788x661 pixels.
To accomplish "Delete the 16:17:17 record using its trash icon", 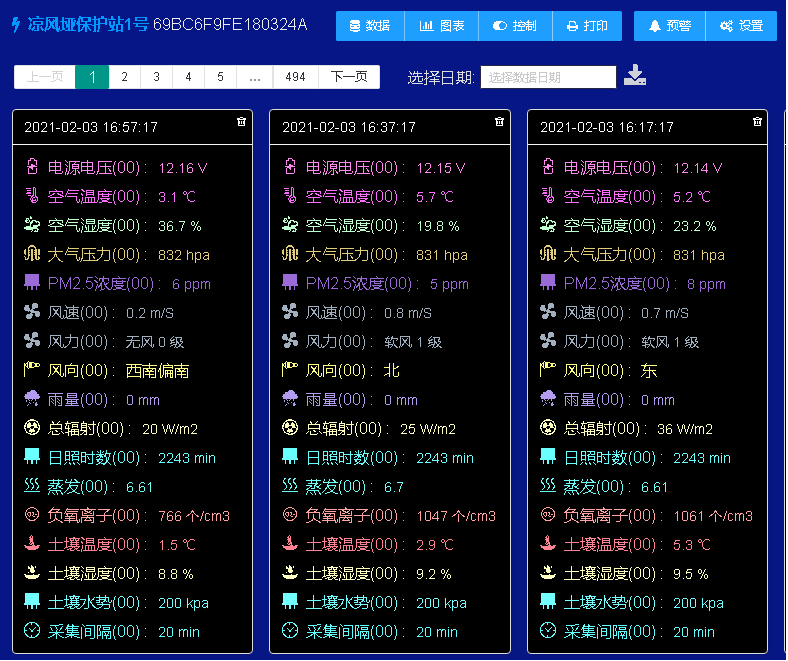I will (x=757, y=121).
